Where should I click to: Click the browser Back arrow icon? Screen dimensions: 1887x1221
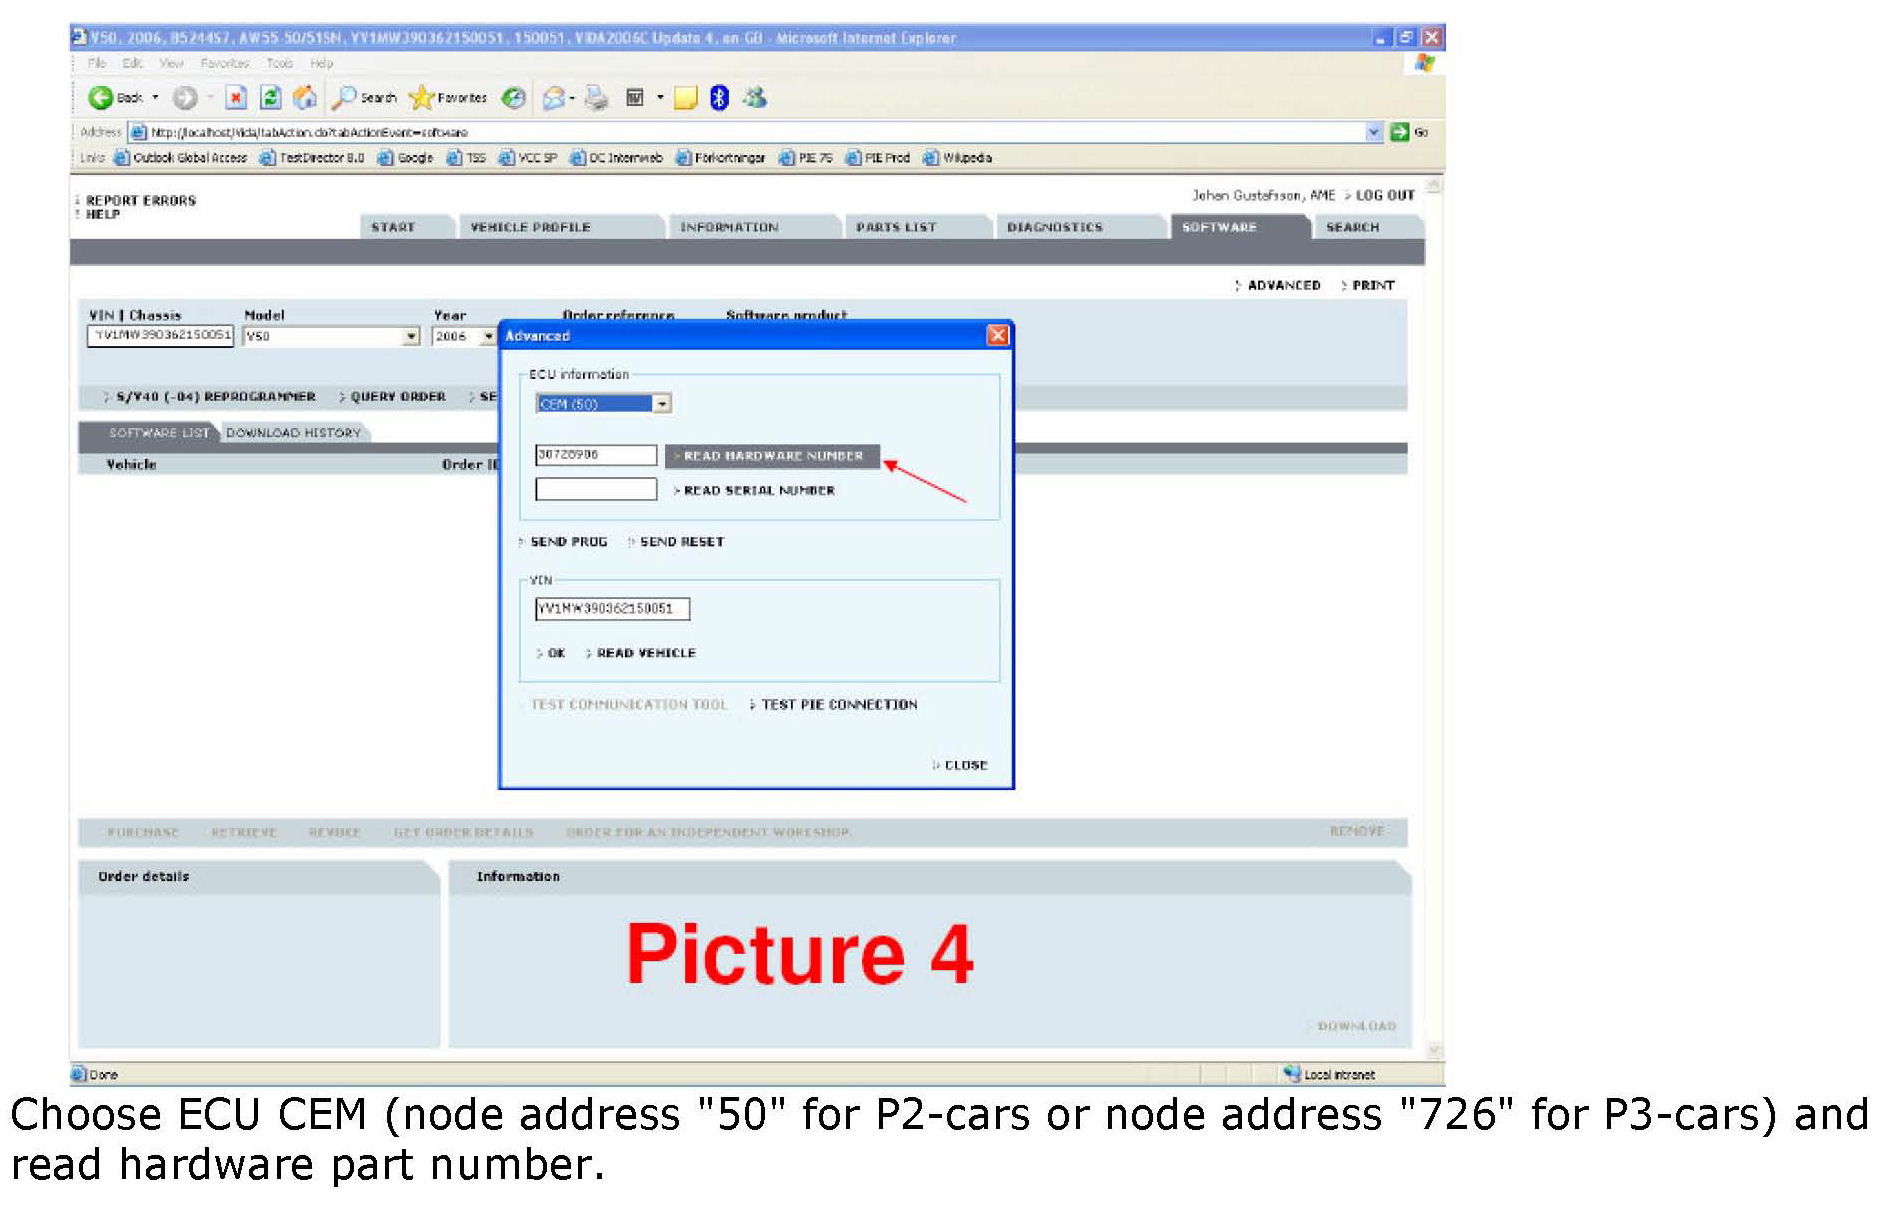point(100,97)
